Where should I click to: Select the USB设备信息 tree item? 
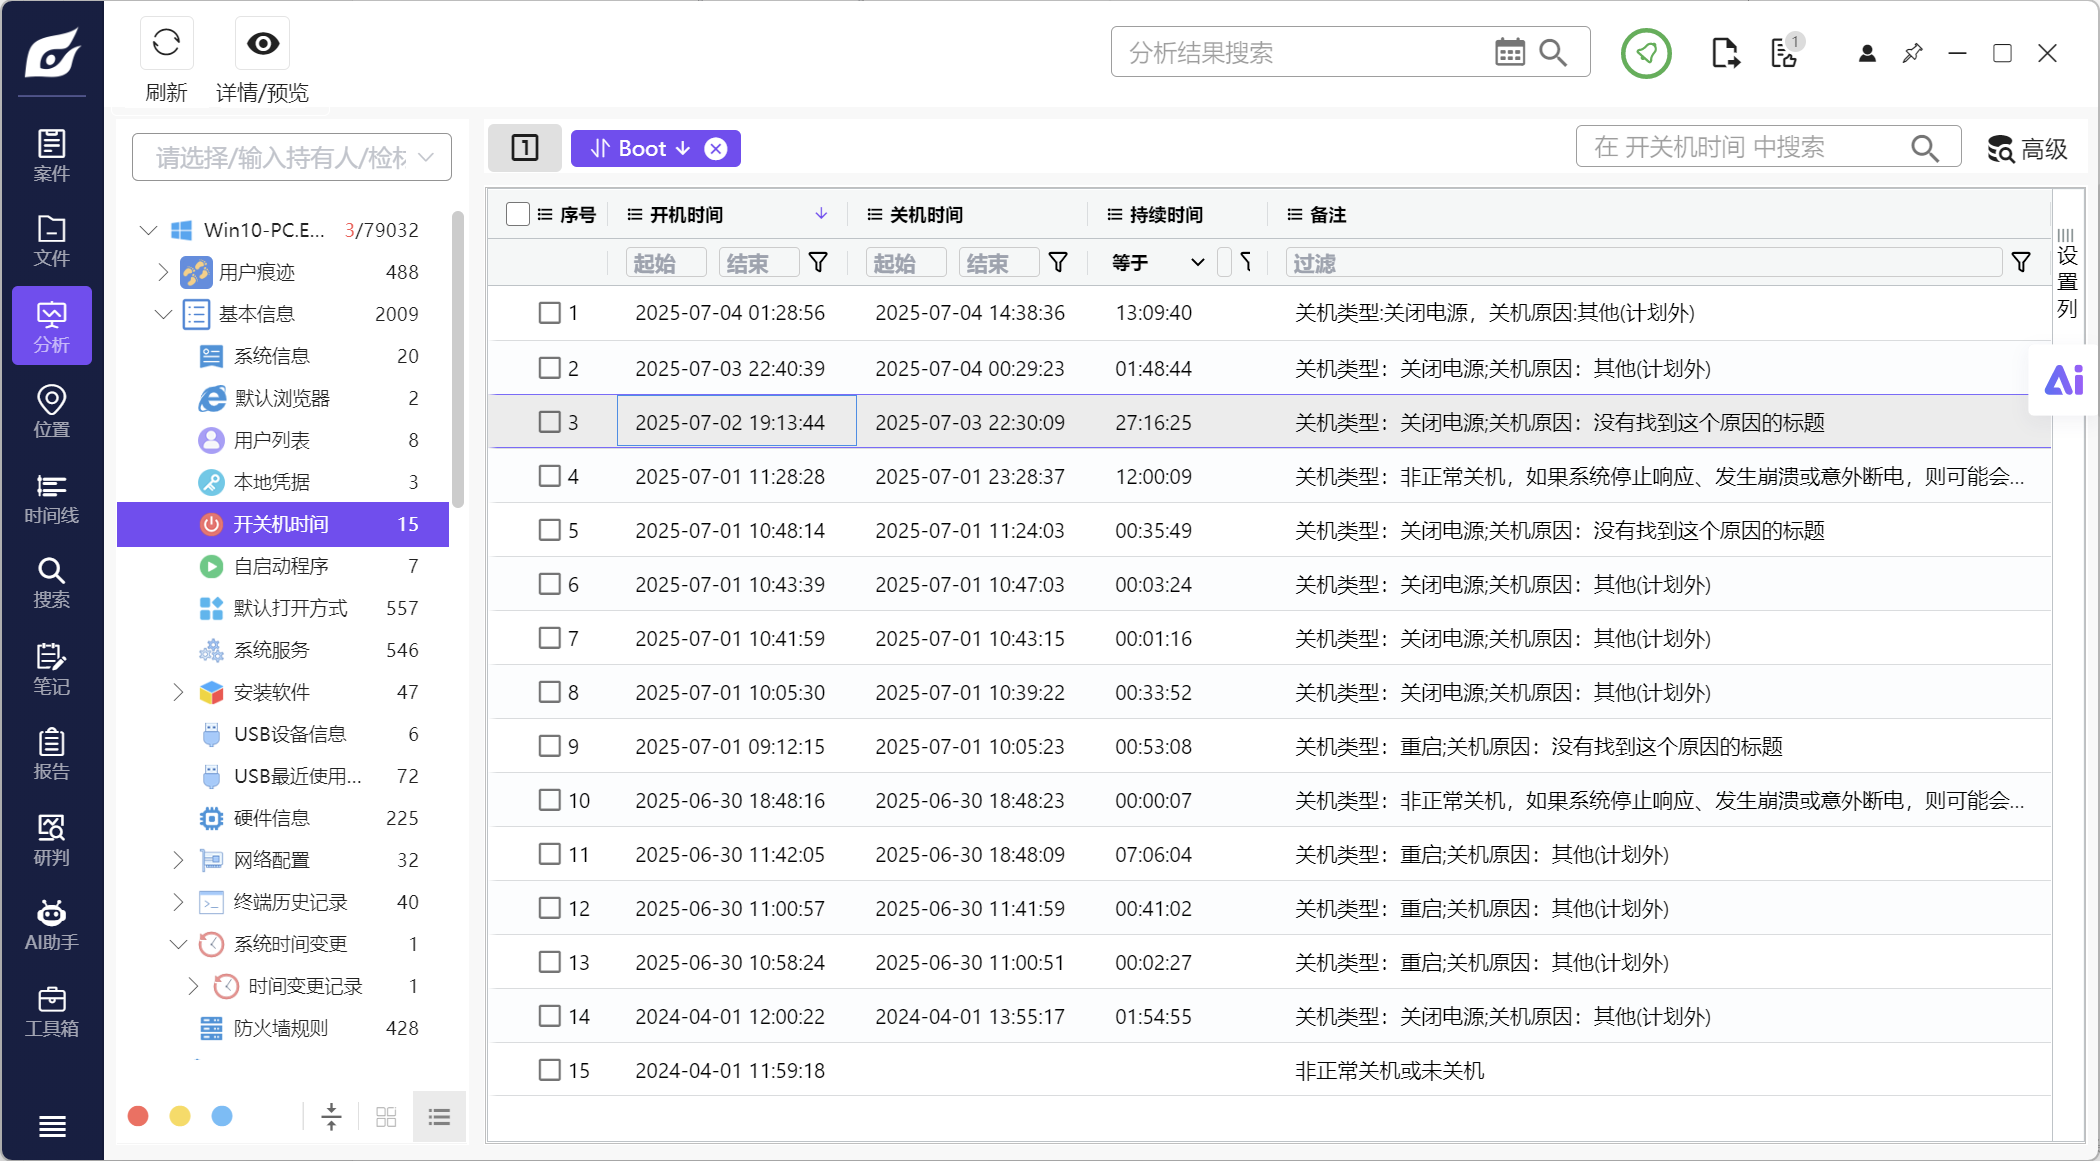[283, 734]
